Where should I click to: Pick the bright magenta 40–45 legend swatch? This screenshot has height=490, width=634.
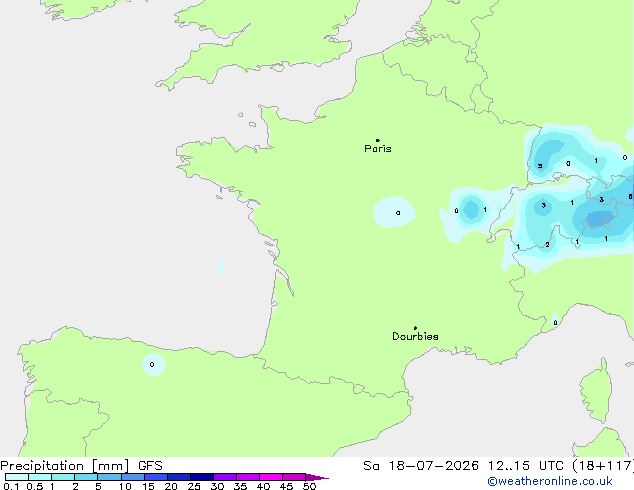271,477
